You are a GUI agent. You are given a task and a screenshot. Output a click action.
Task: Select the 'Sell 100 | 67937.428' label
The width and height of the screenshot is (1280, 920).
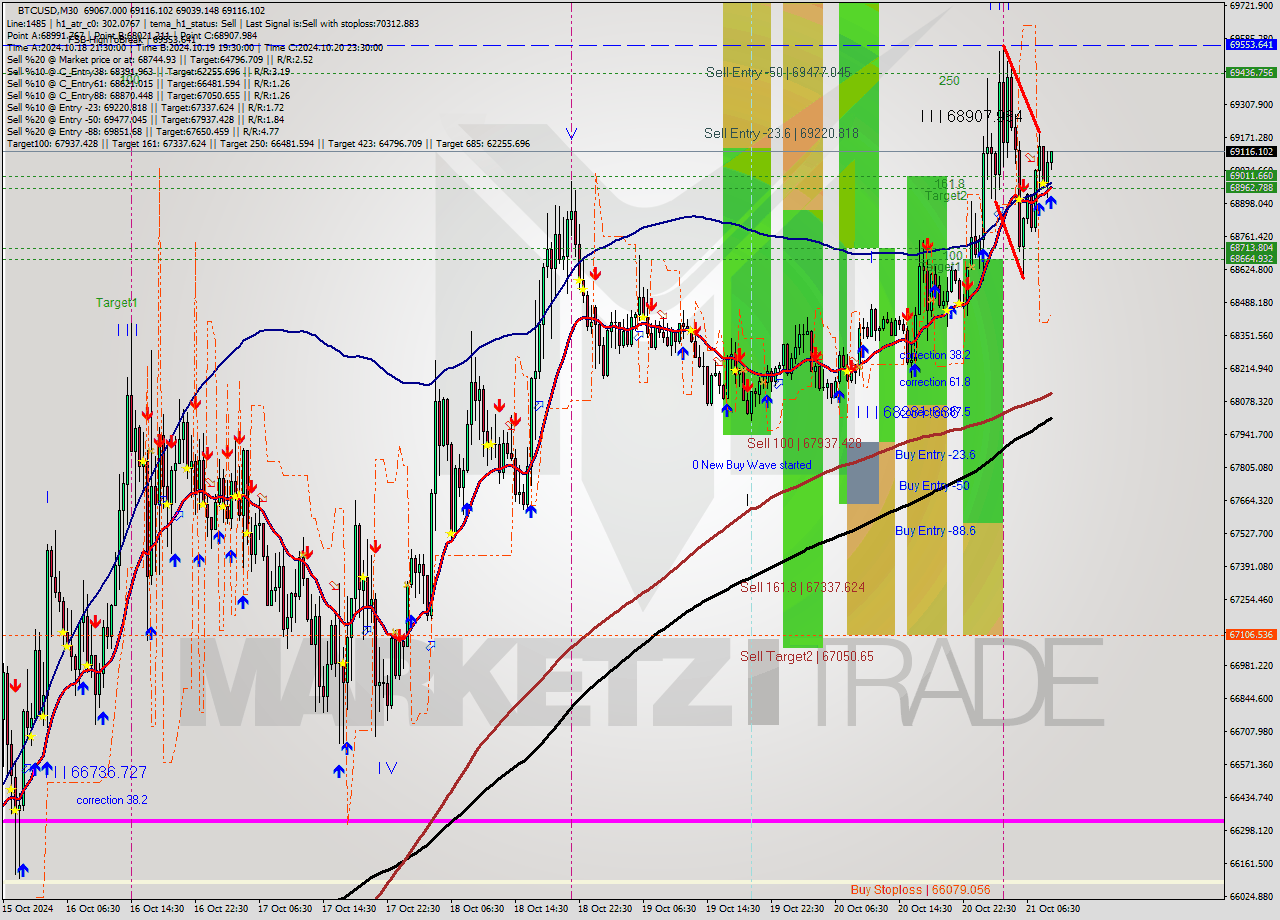[804, 443]
